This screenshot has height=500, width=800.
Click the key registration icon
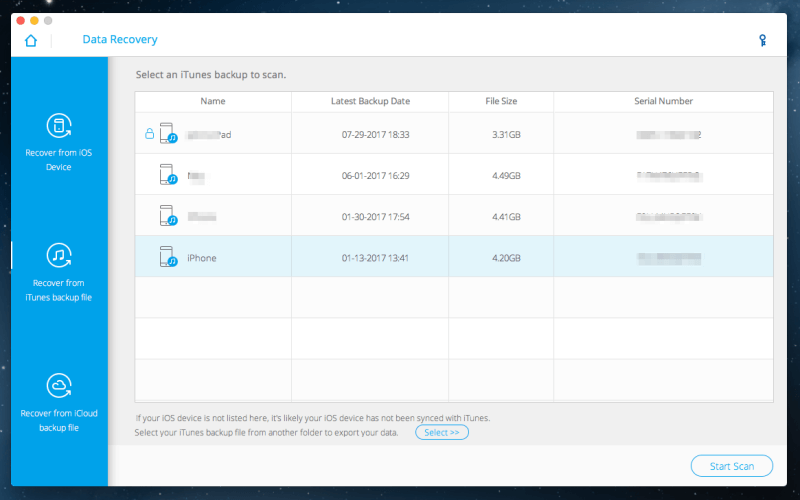(763, 40)
